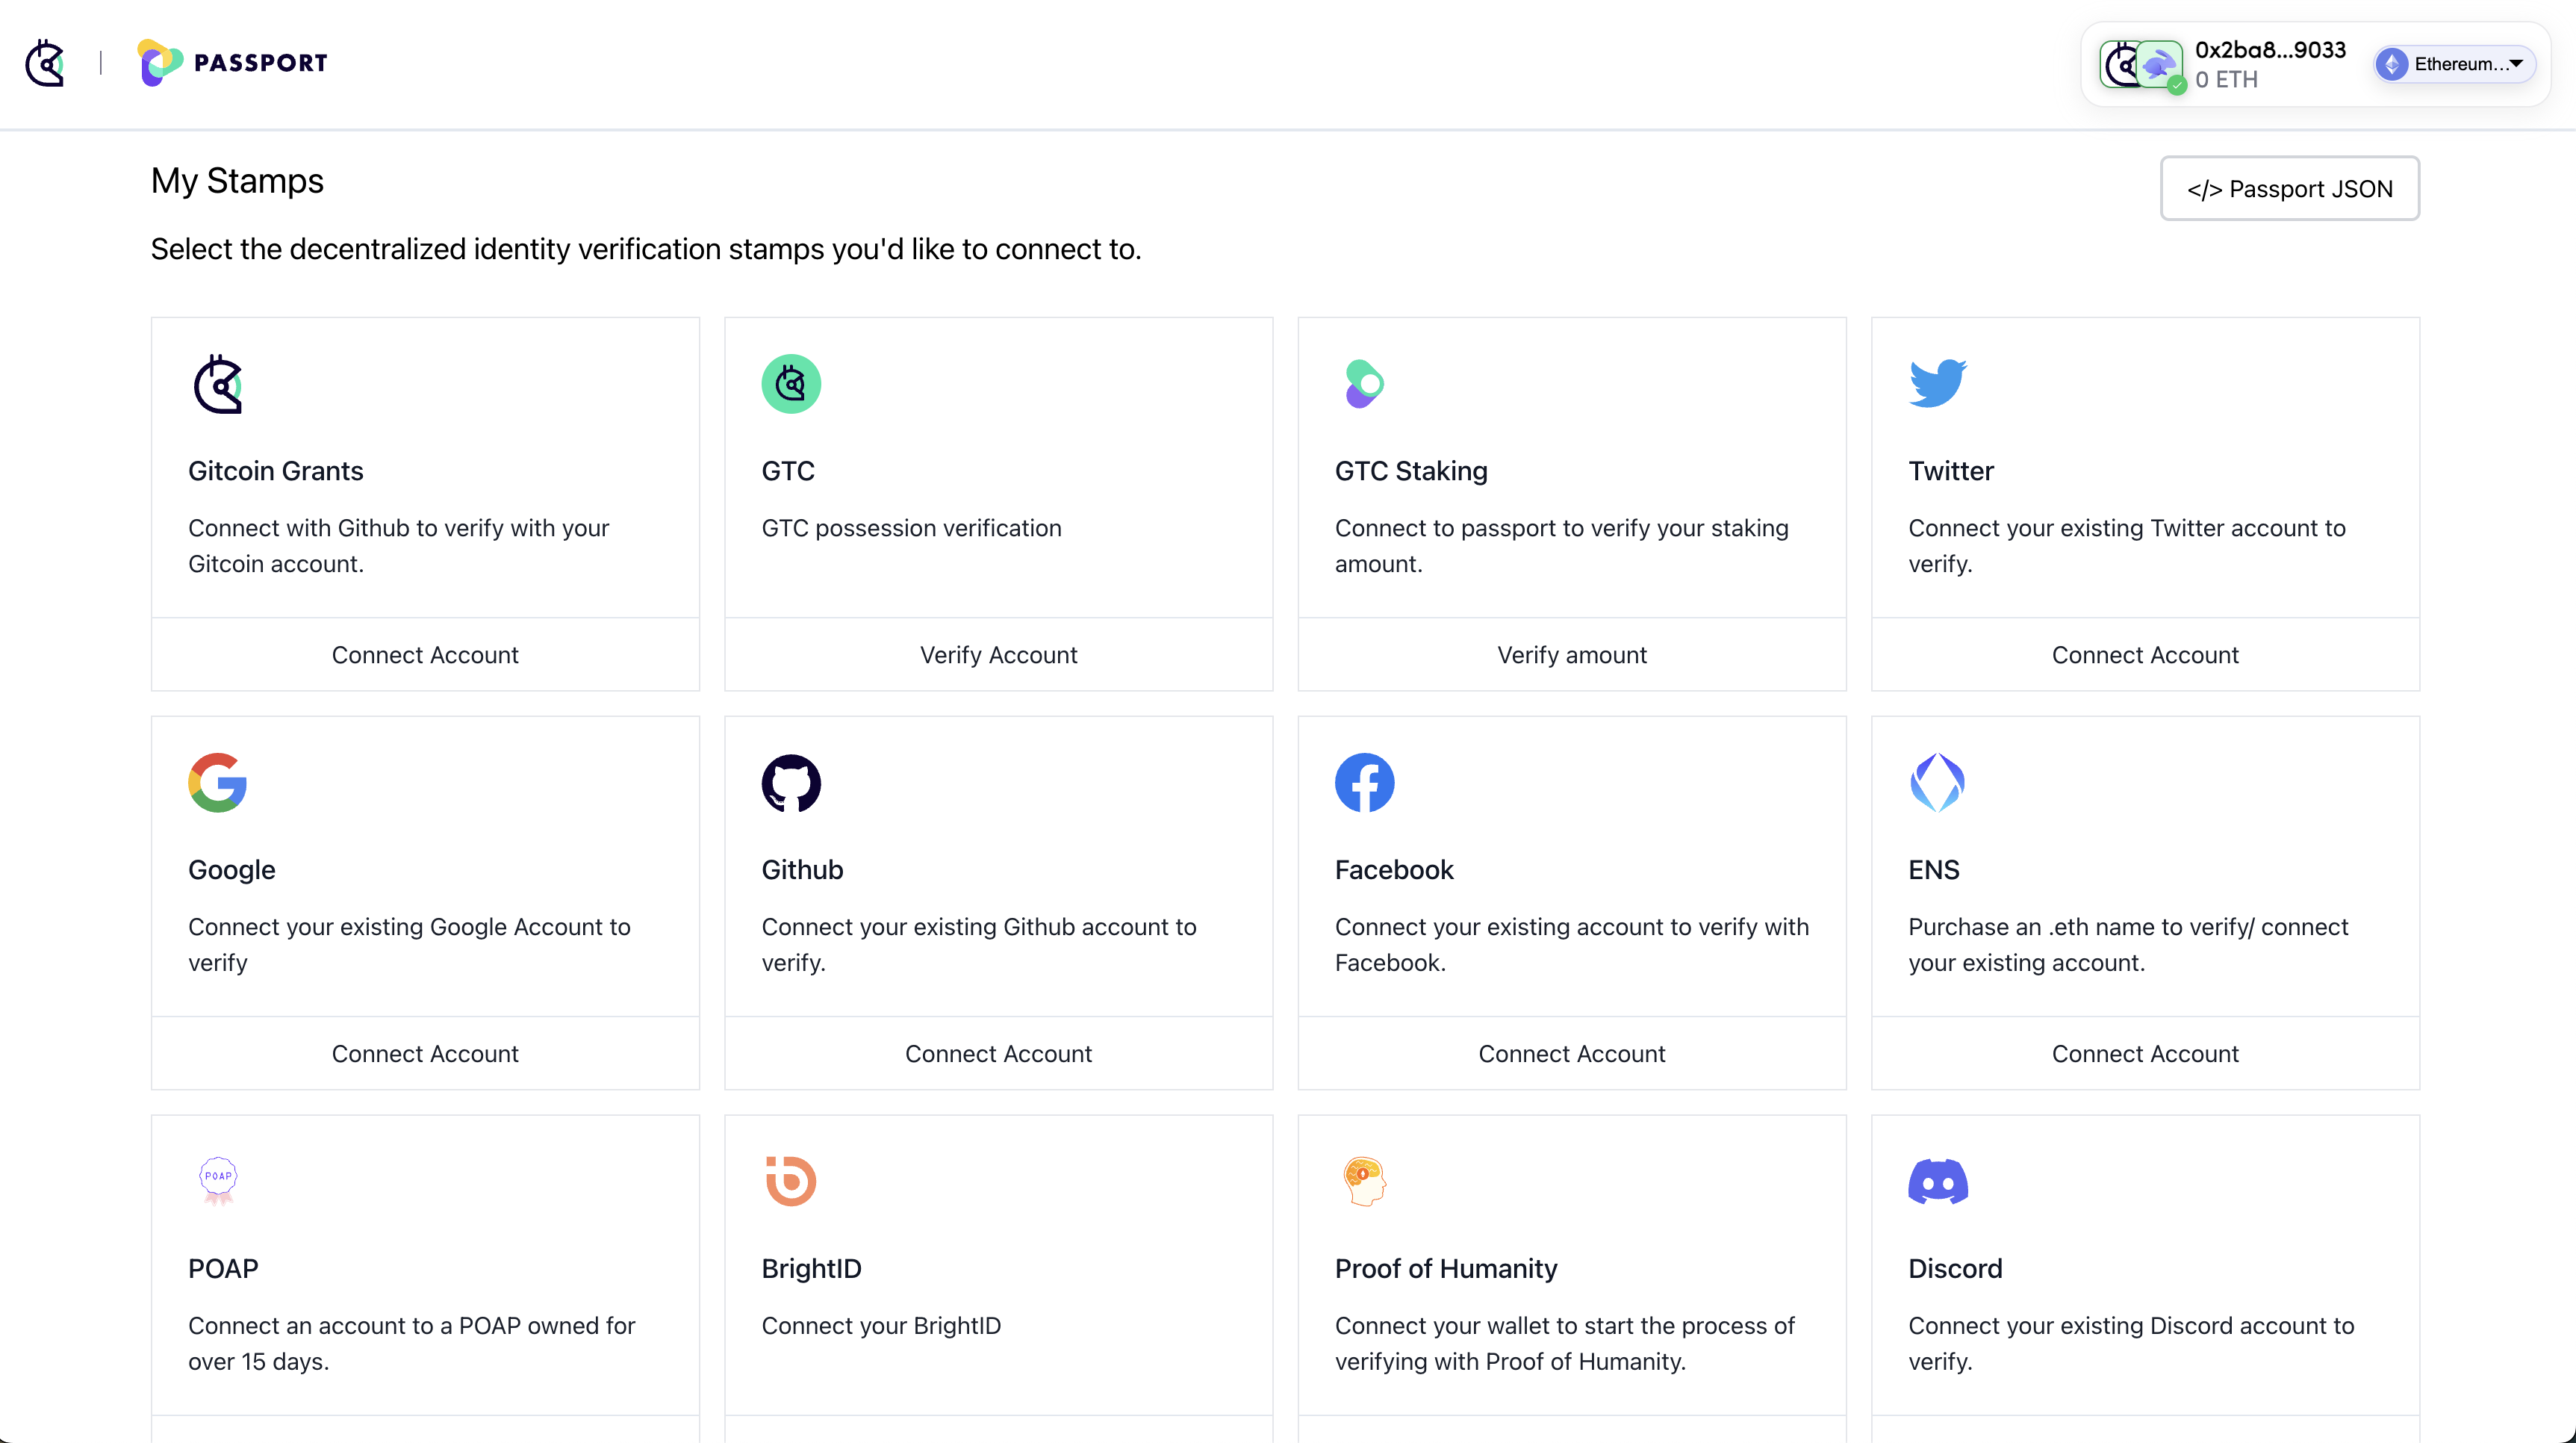The width and height of the screenshot is (2576, 1443).
Task: Connect Account for the Google stamp
Action: tap(425, 1054)
